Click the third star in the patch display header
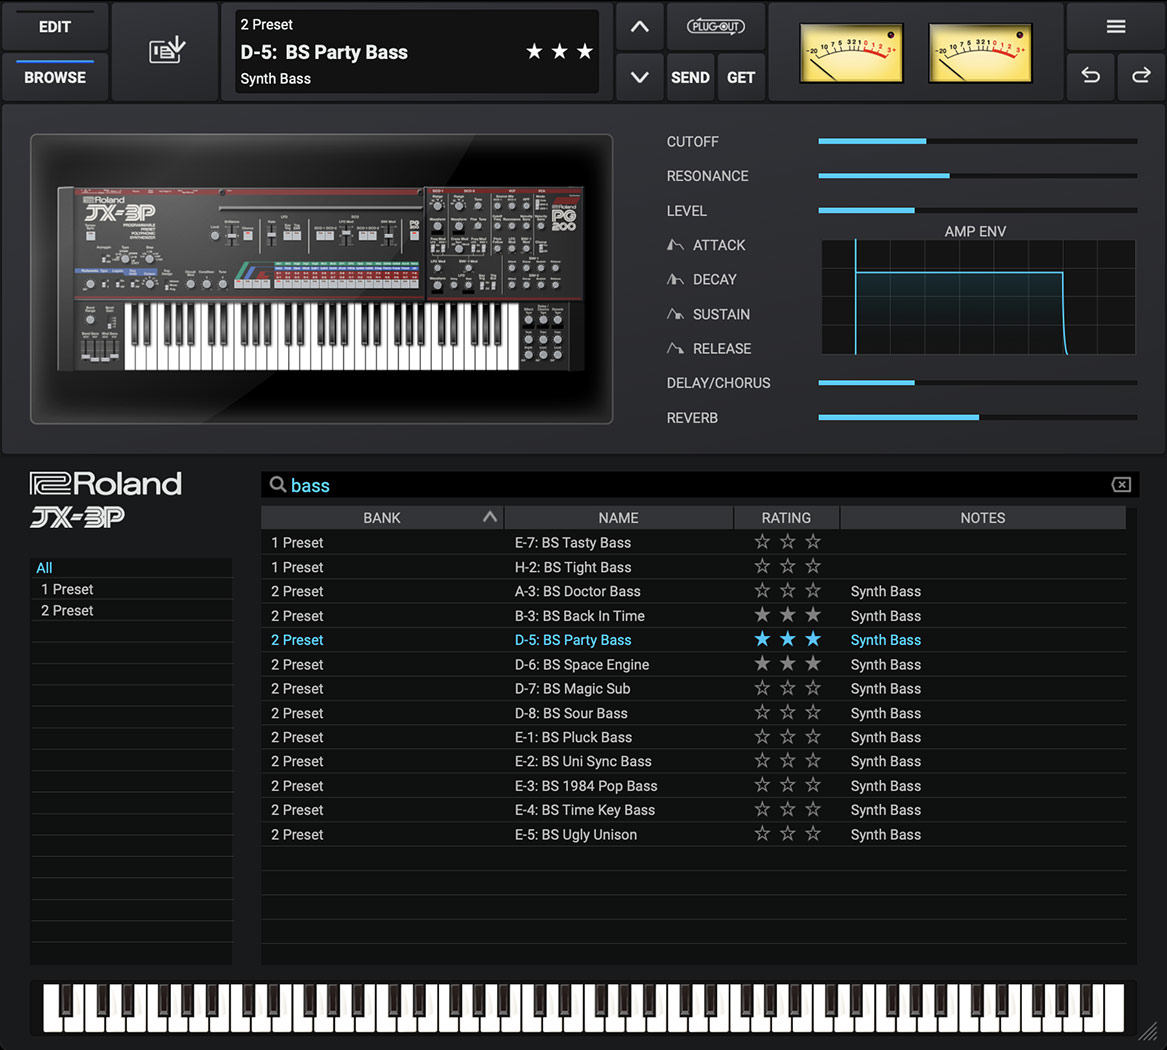Screen dimensions: 1167x1050 click(585, 51)
